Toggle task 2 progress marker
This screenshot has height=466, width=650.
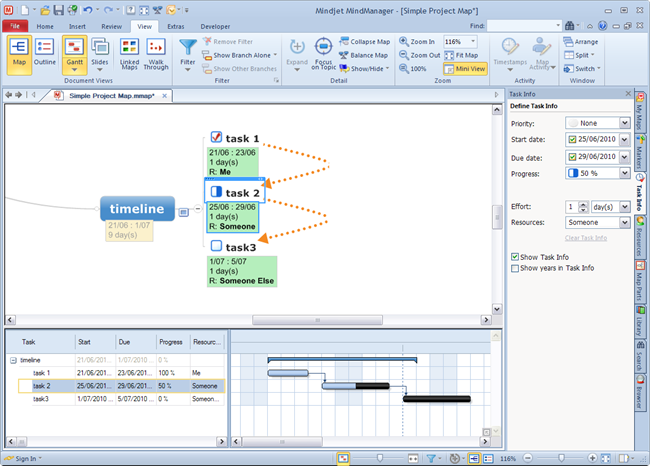point(216,192)
